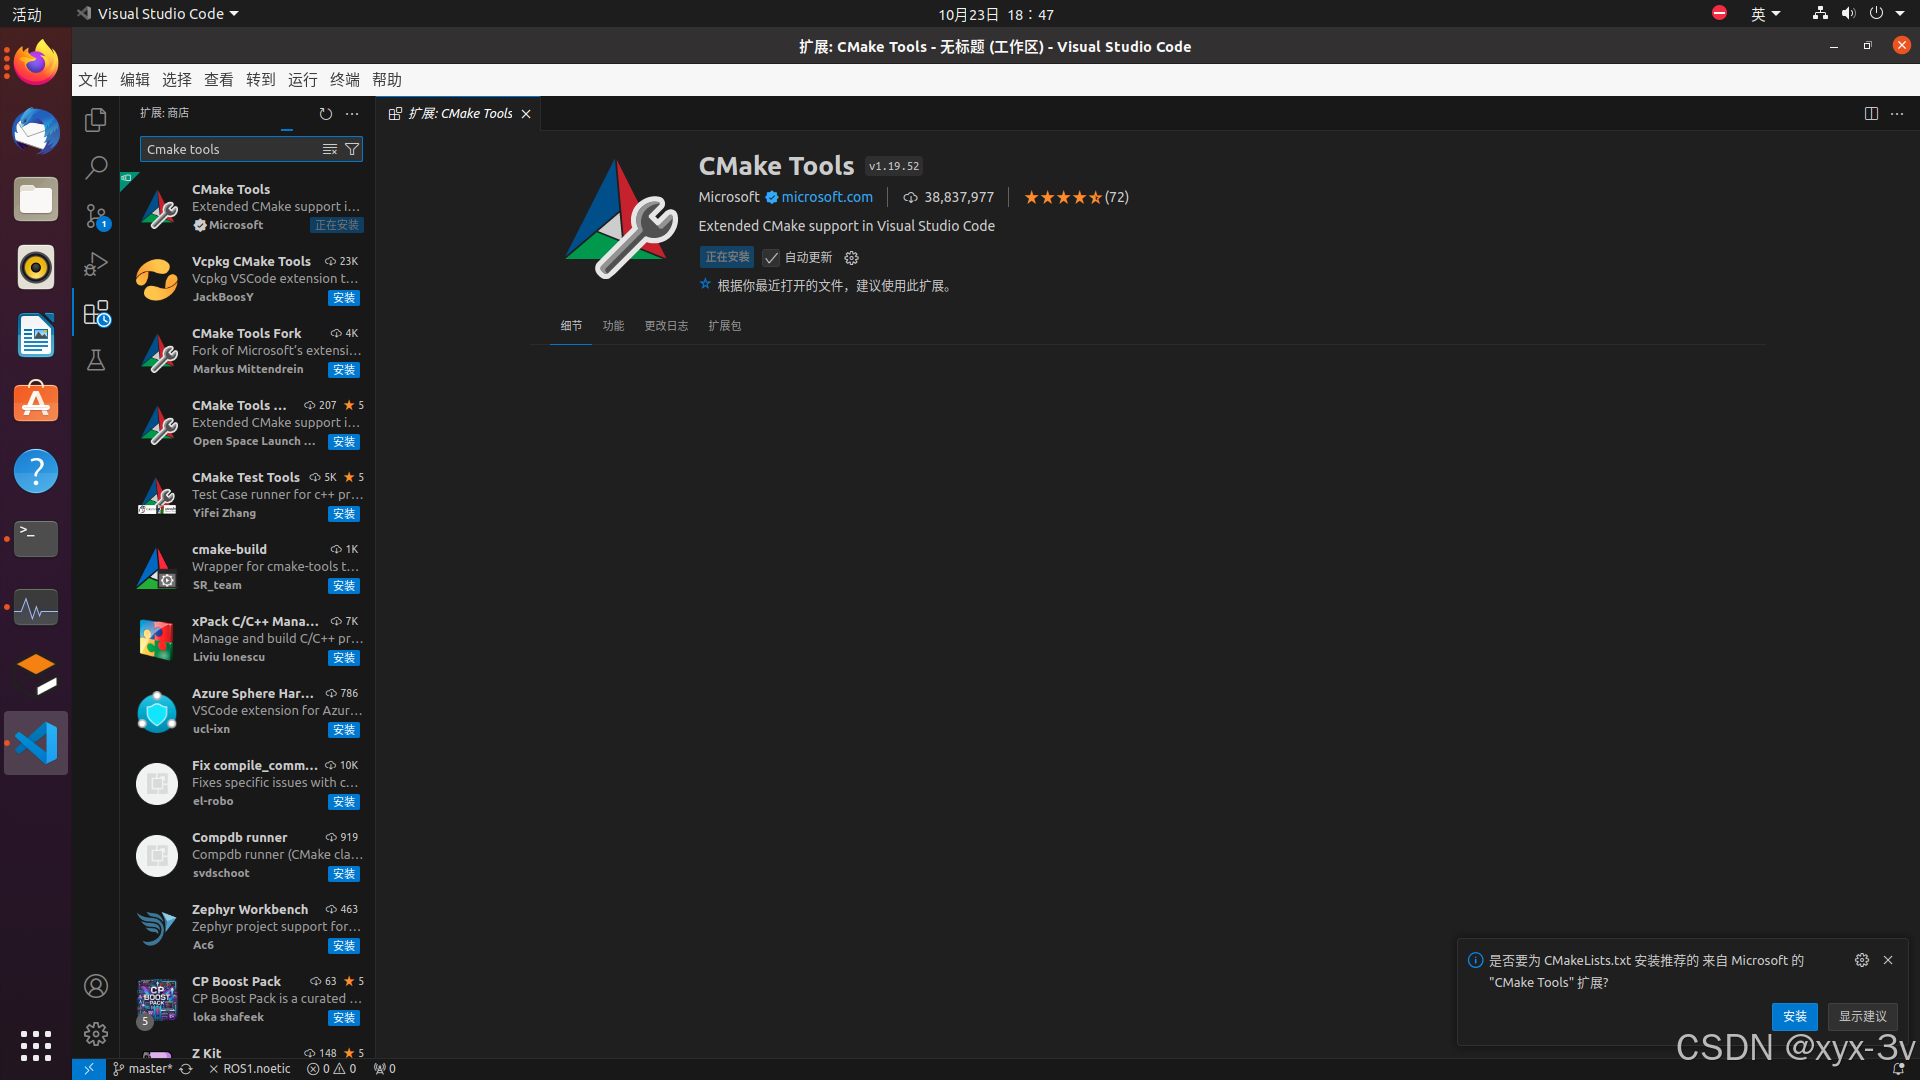Open the 帮助 menu
Screen dimensions: 1920x1080
click(387, 80)
